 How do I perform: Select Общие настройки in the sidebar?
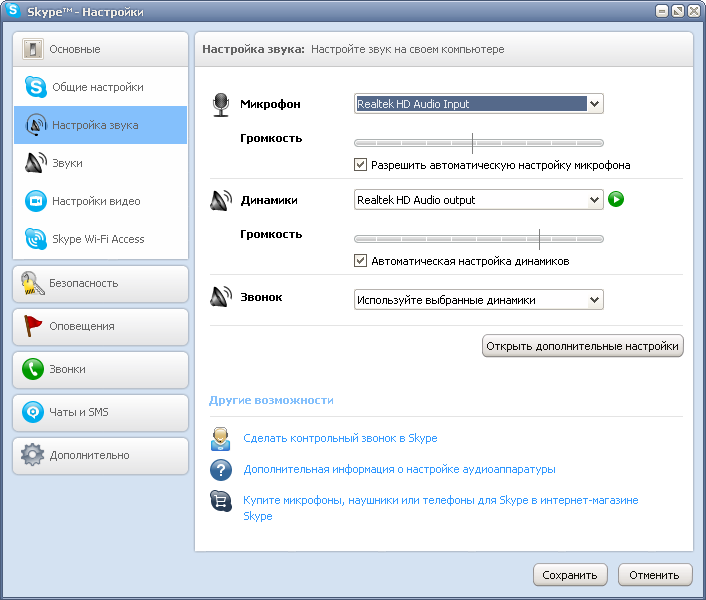coord(100,87)
